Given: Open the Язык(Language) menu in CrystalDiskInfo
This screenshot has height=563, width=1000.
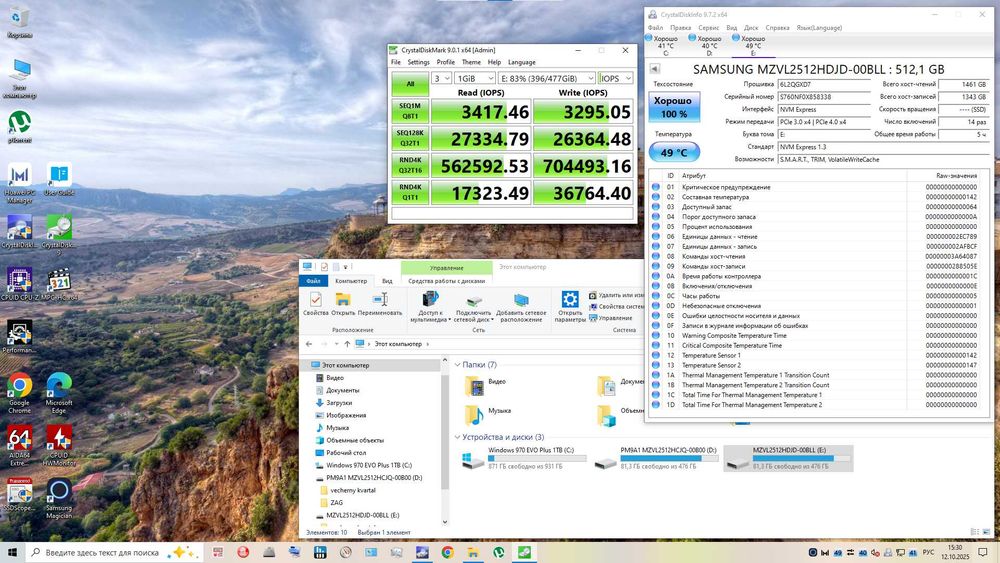Looking at the screenshot, I should click(819, 28).
